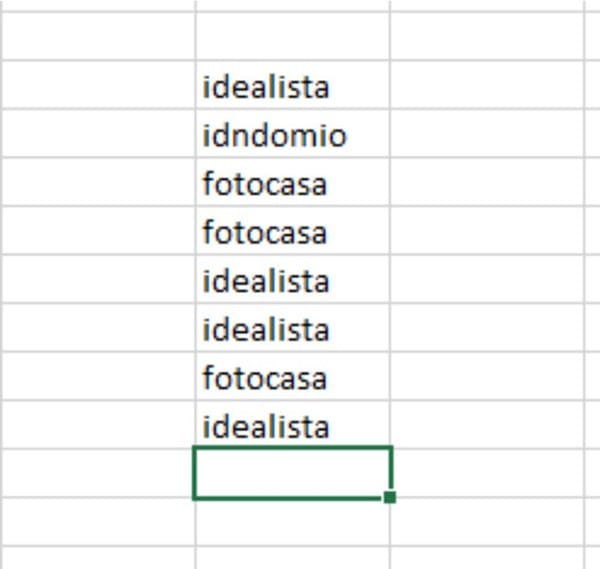The image size is (600, 569).
Task: Click the empty cell left of the first fotocasa
Action: pyautogui.click(x=97, y=184)
